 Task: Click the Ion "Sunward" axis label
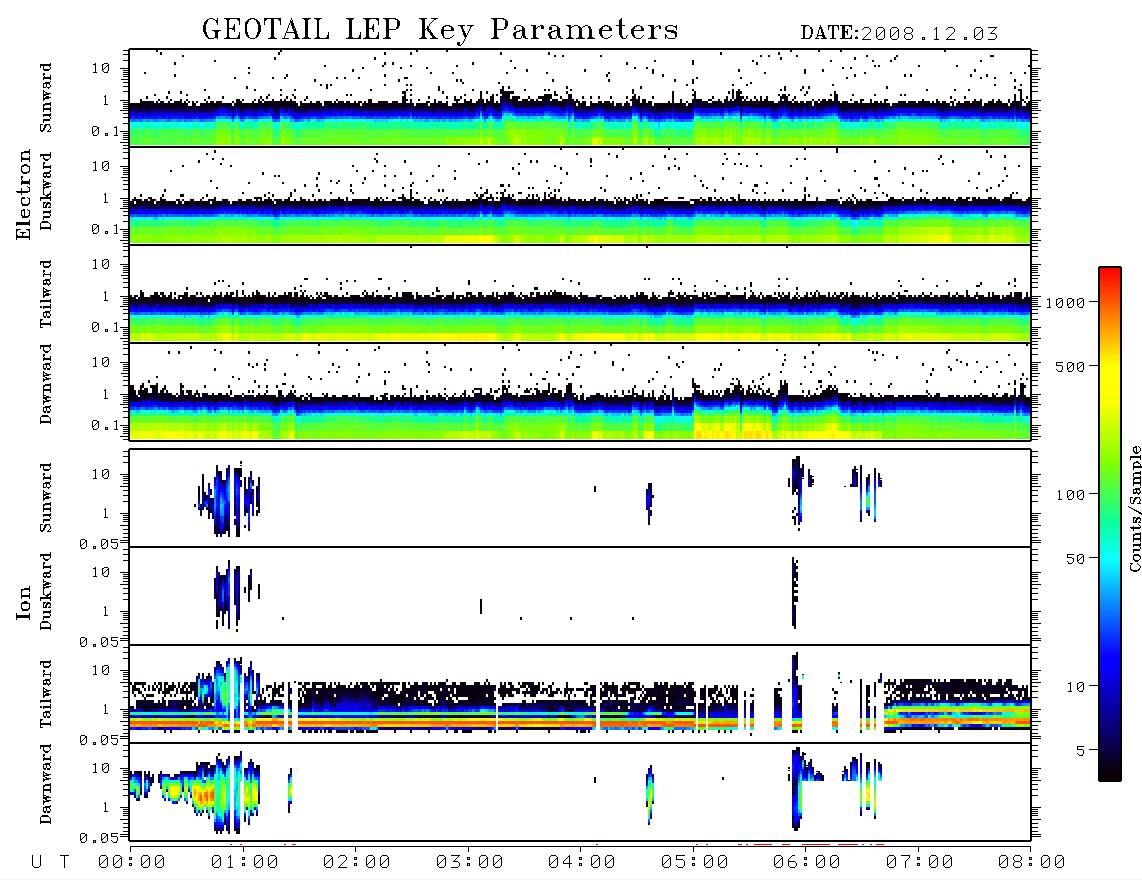pyautogui.click(x=46, y=498)
